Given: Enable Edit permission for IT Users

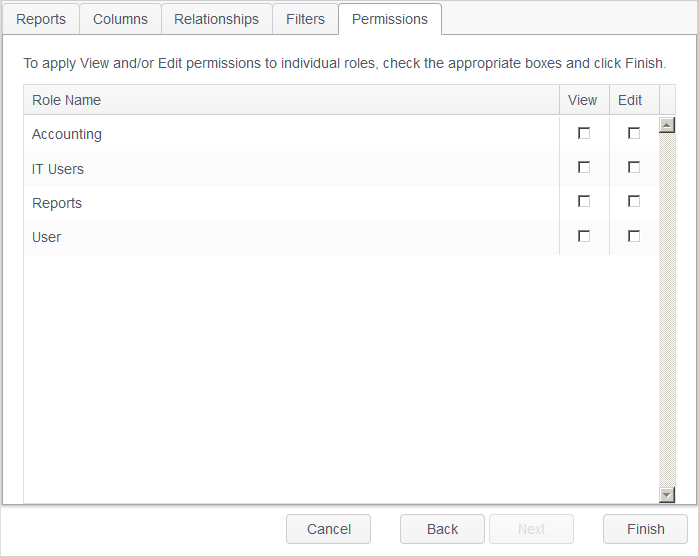Looking at the screenshot, I should (x=634, y=167).
